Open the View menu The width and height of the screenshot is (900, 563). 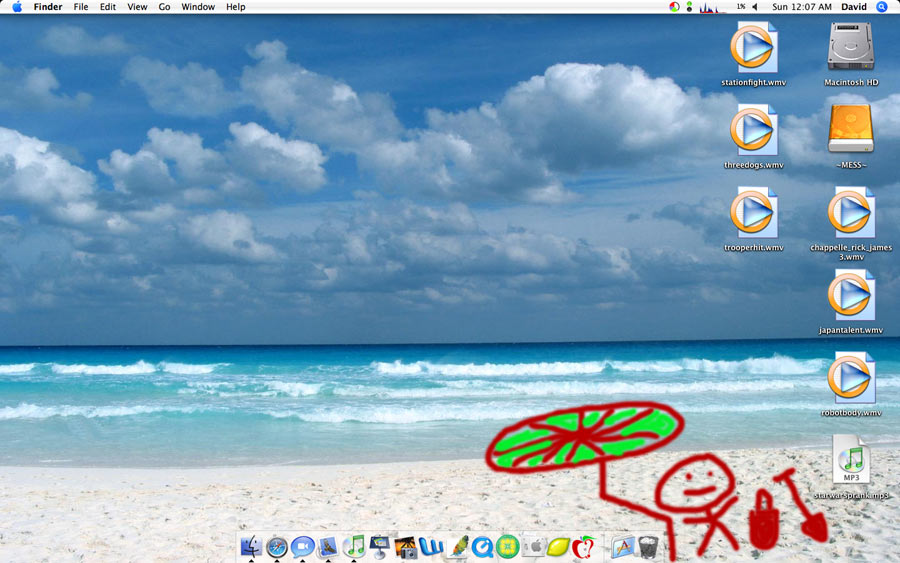tap(137, 7)
